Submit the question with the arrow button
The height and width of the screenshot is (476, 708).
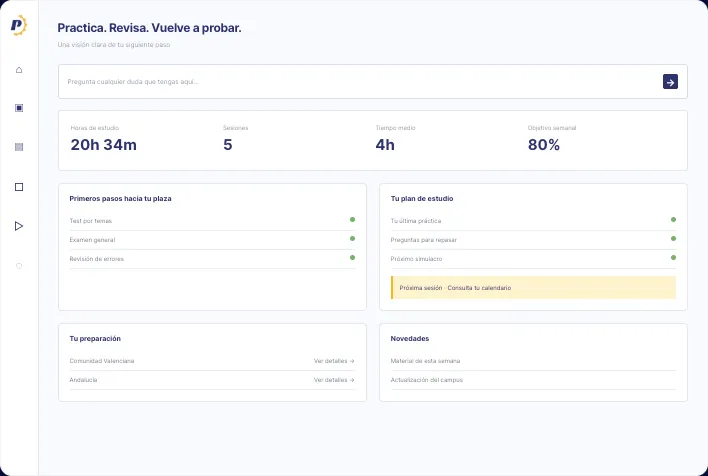(x=670, y=82)
